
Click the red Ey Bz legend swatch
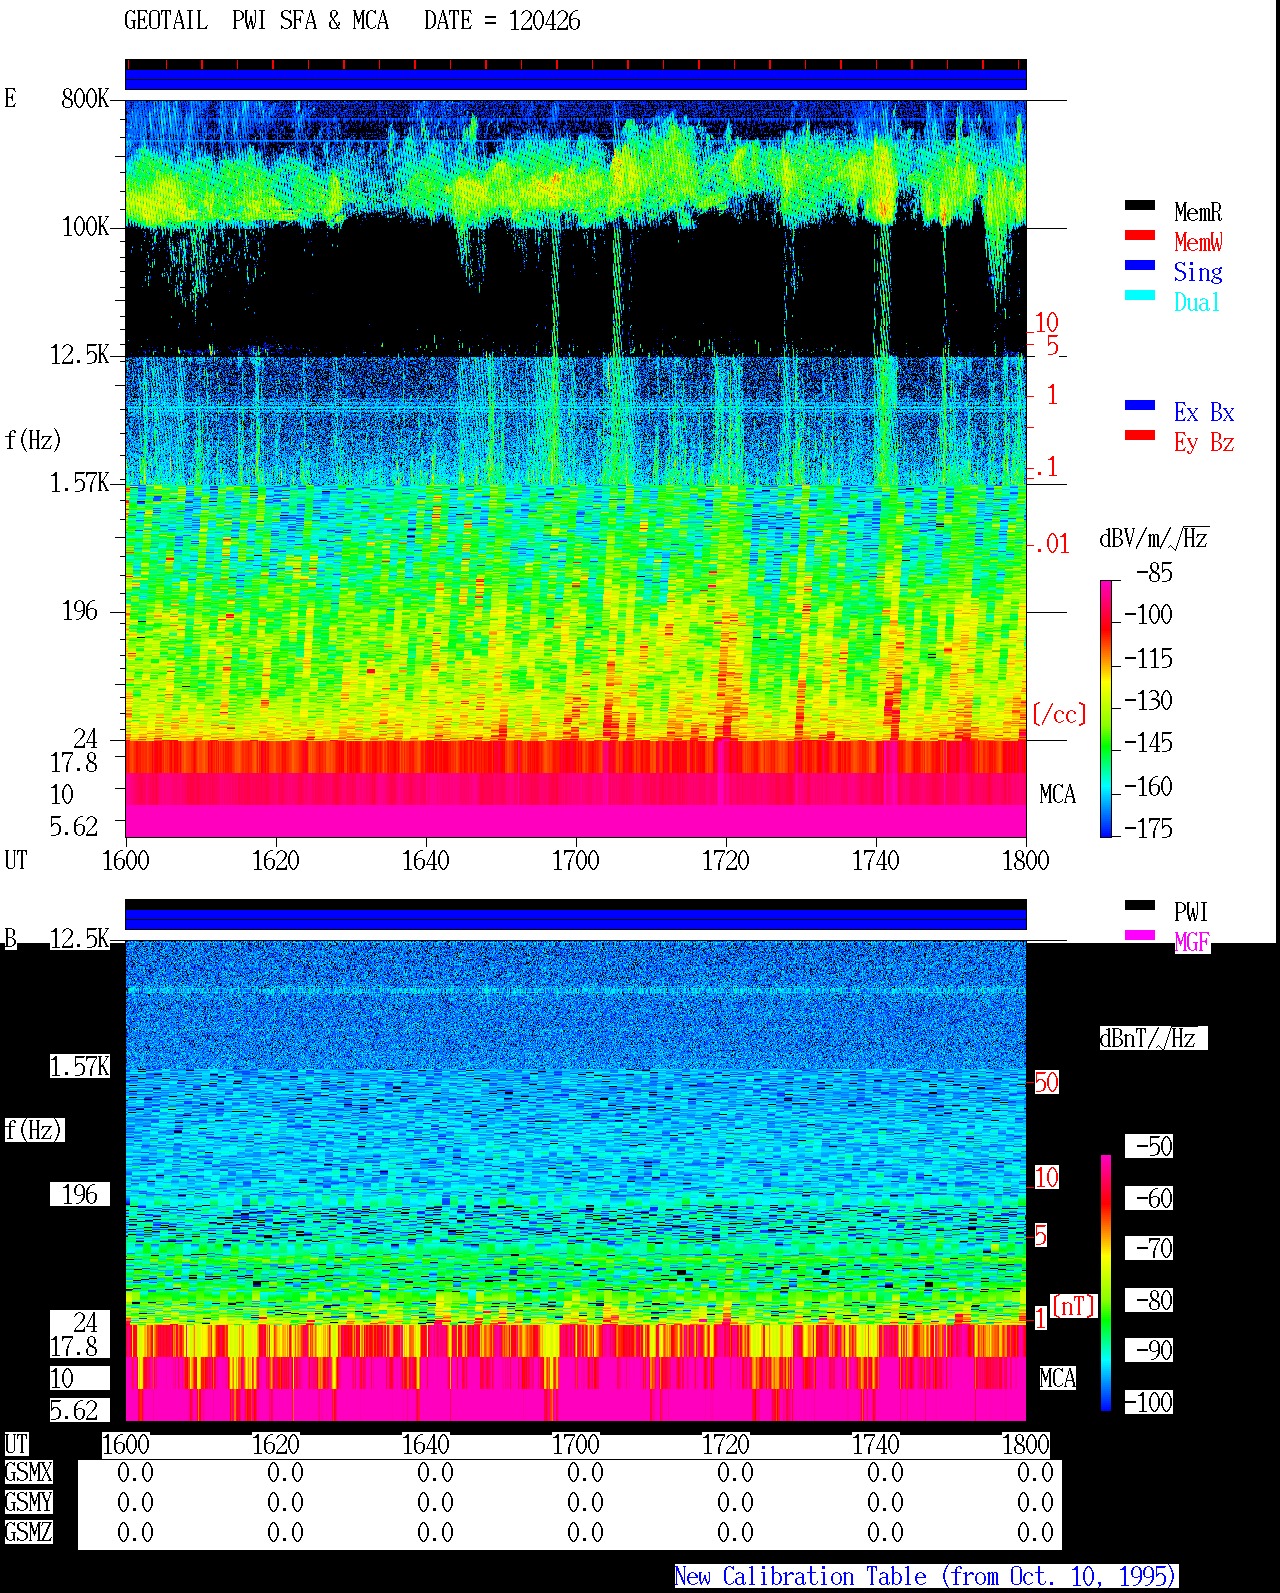coord(1140,435)
